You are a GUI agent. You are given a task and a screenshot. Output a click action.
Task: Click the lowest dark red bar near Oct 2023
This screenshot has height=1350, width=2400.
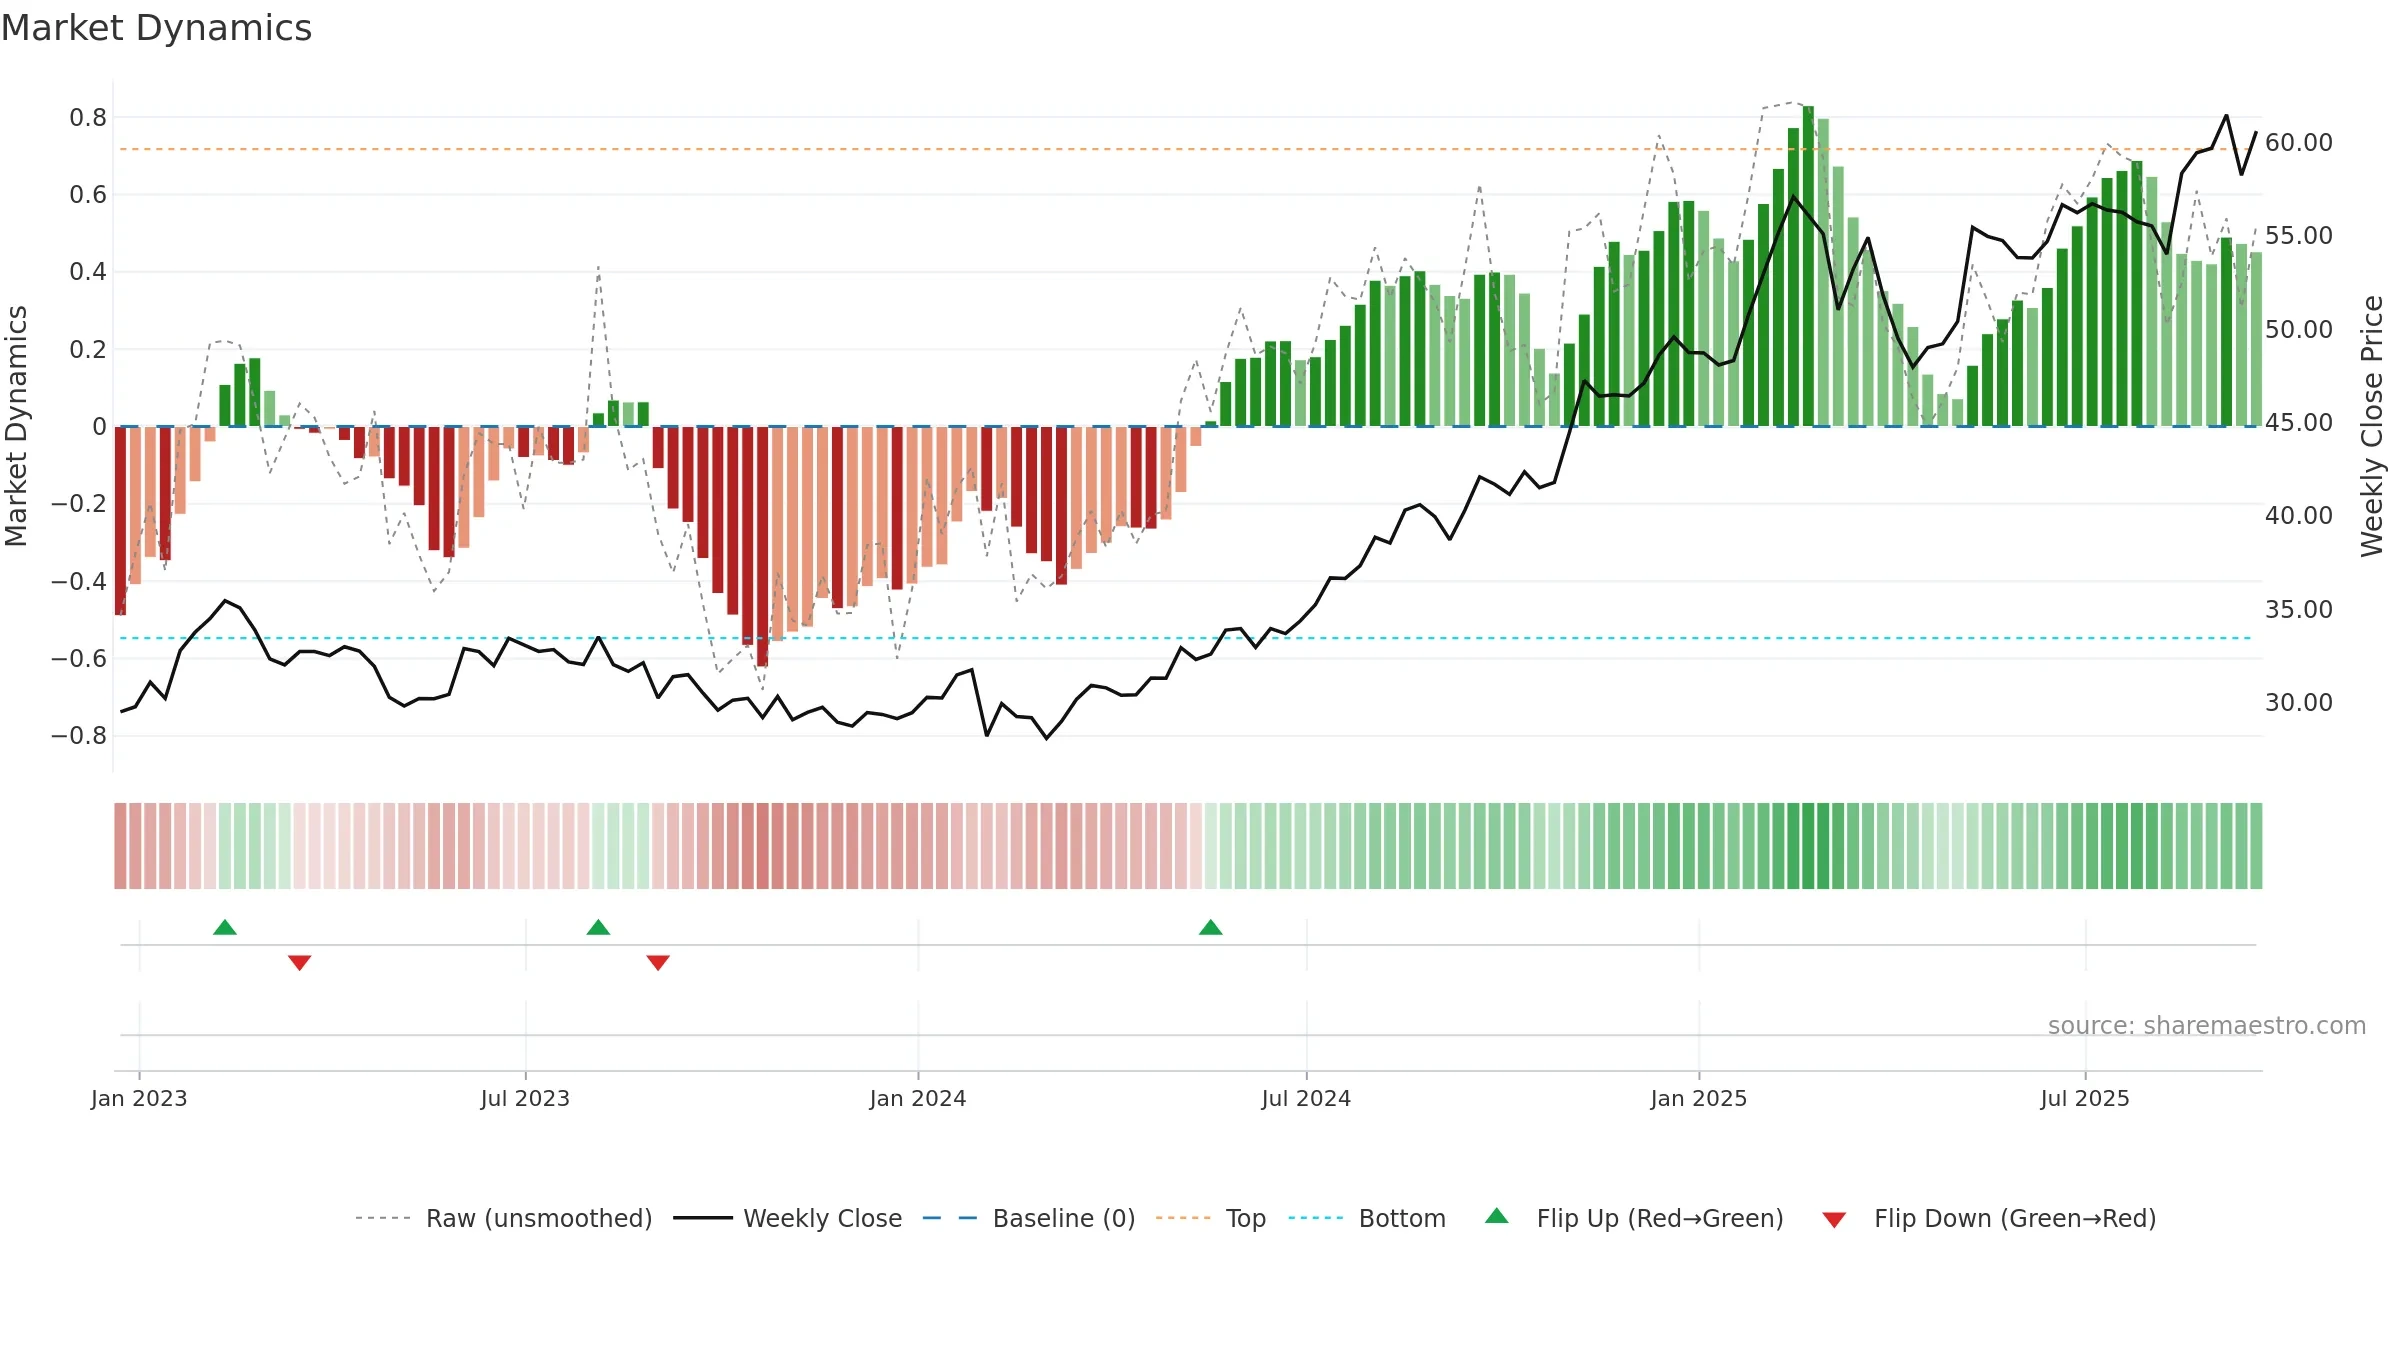pyautogui.click(x=762, y=546)
